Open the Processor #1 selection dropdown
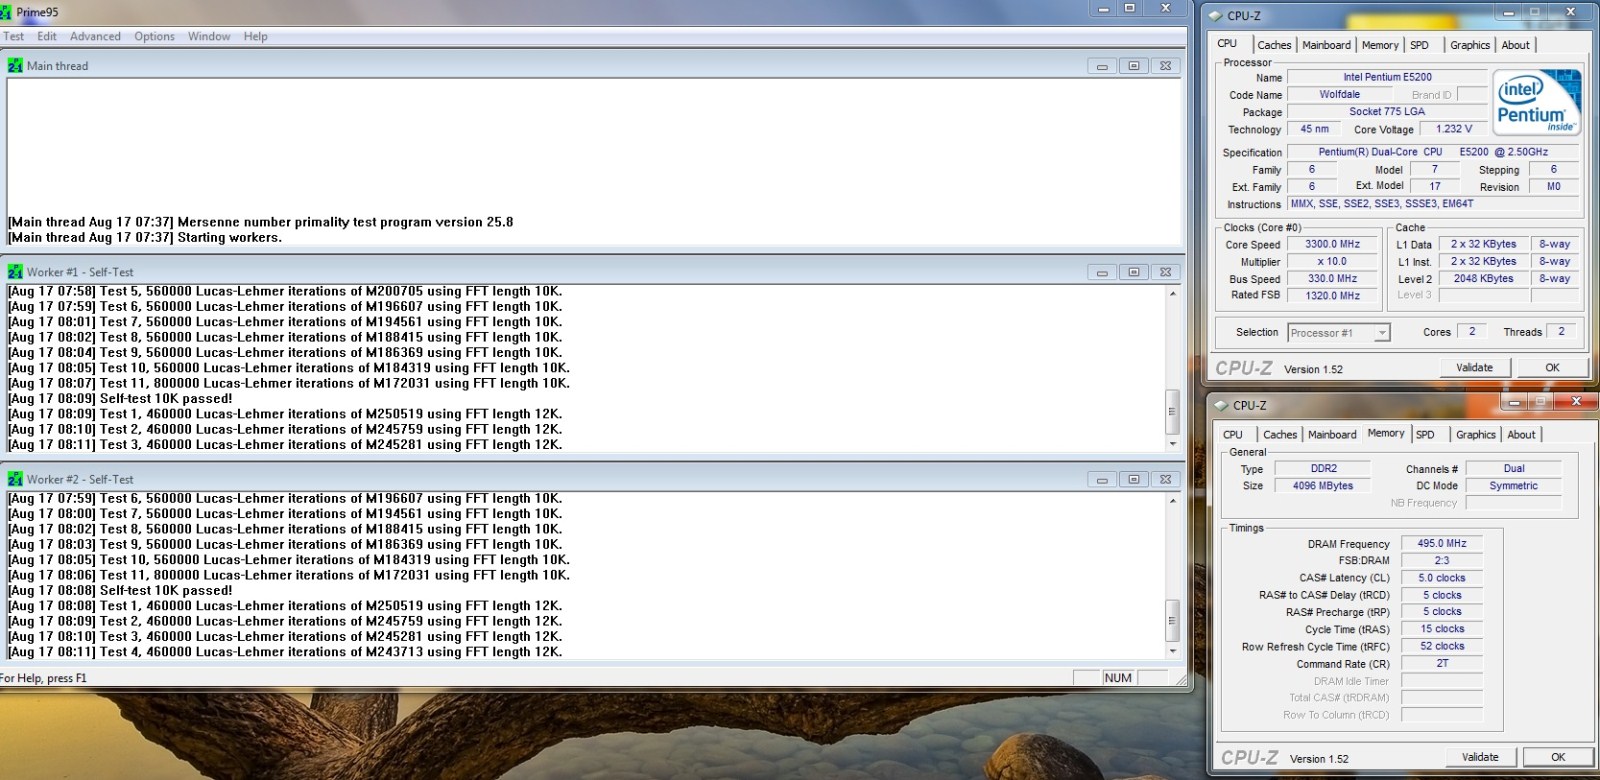 [x=1339, y=333]
